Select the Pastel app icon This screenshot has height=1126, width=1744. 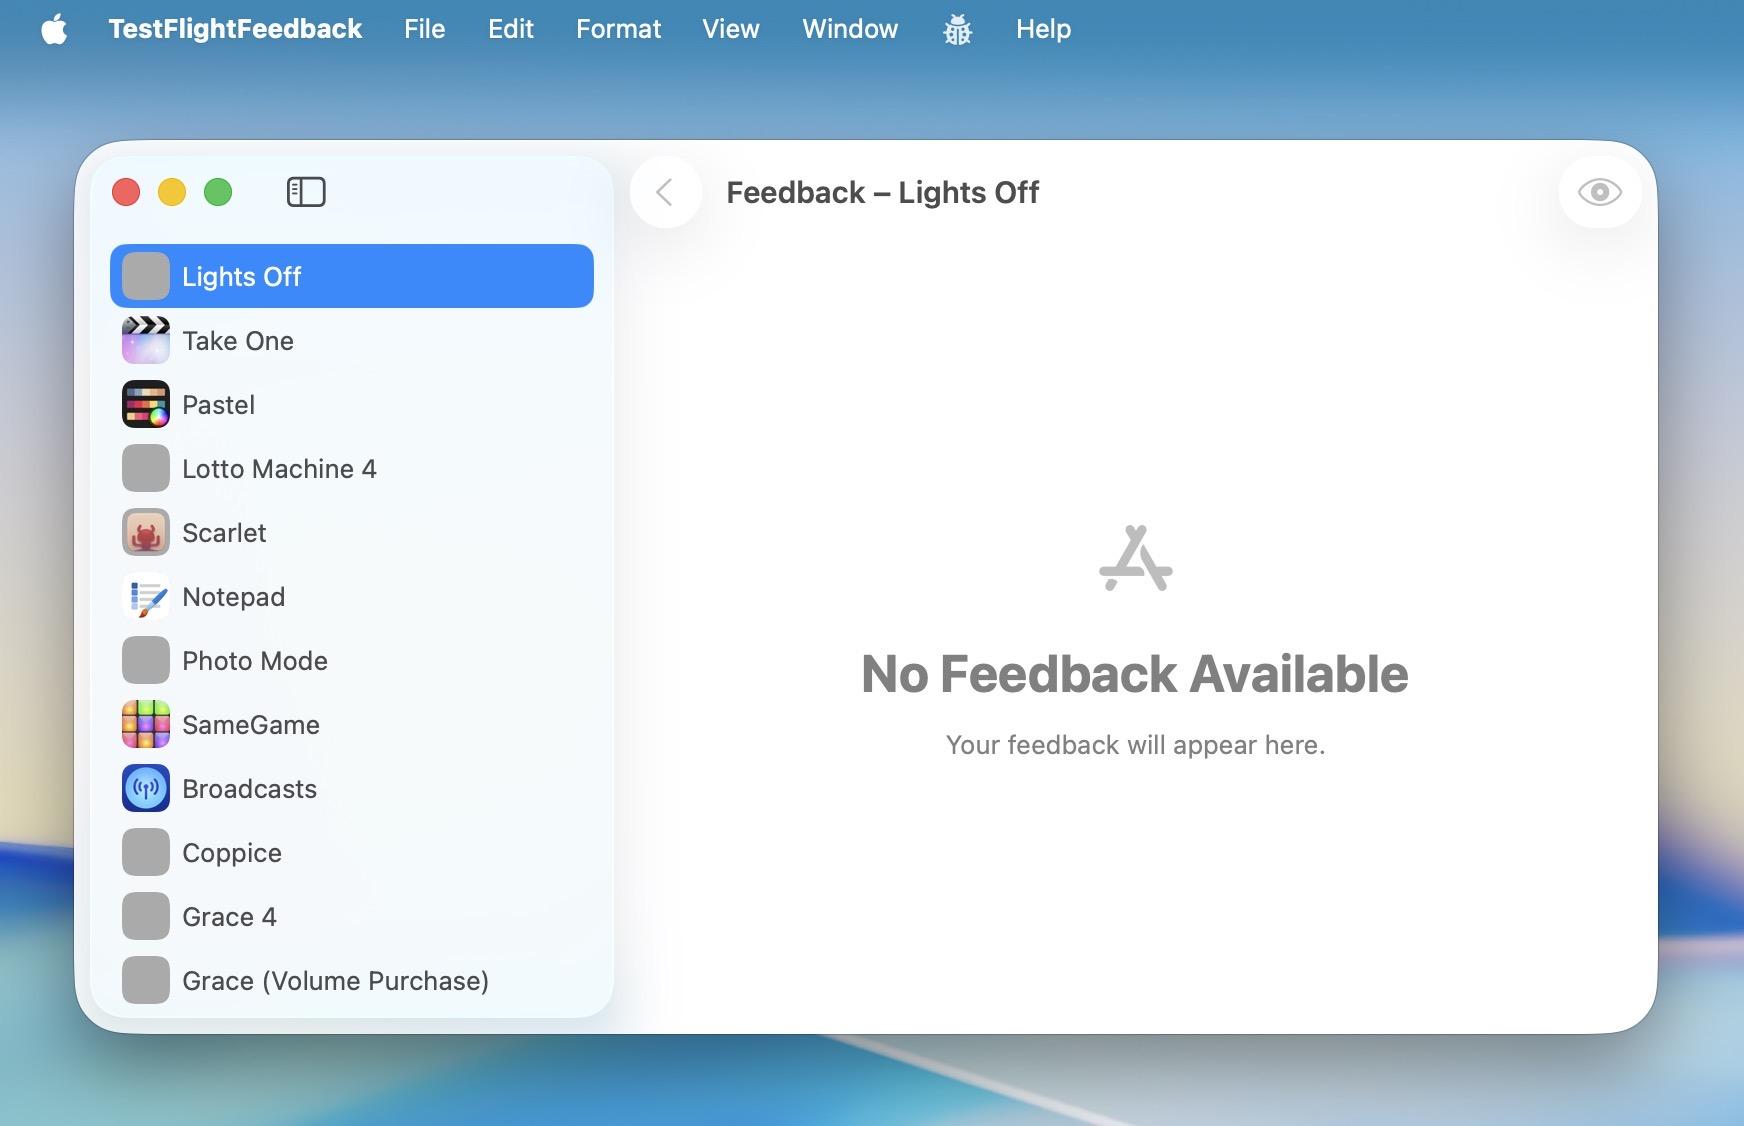coord(146,405)
